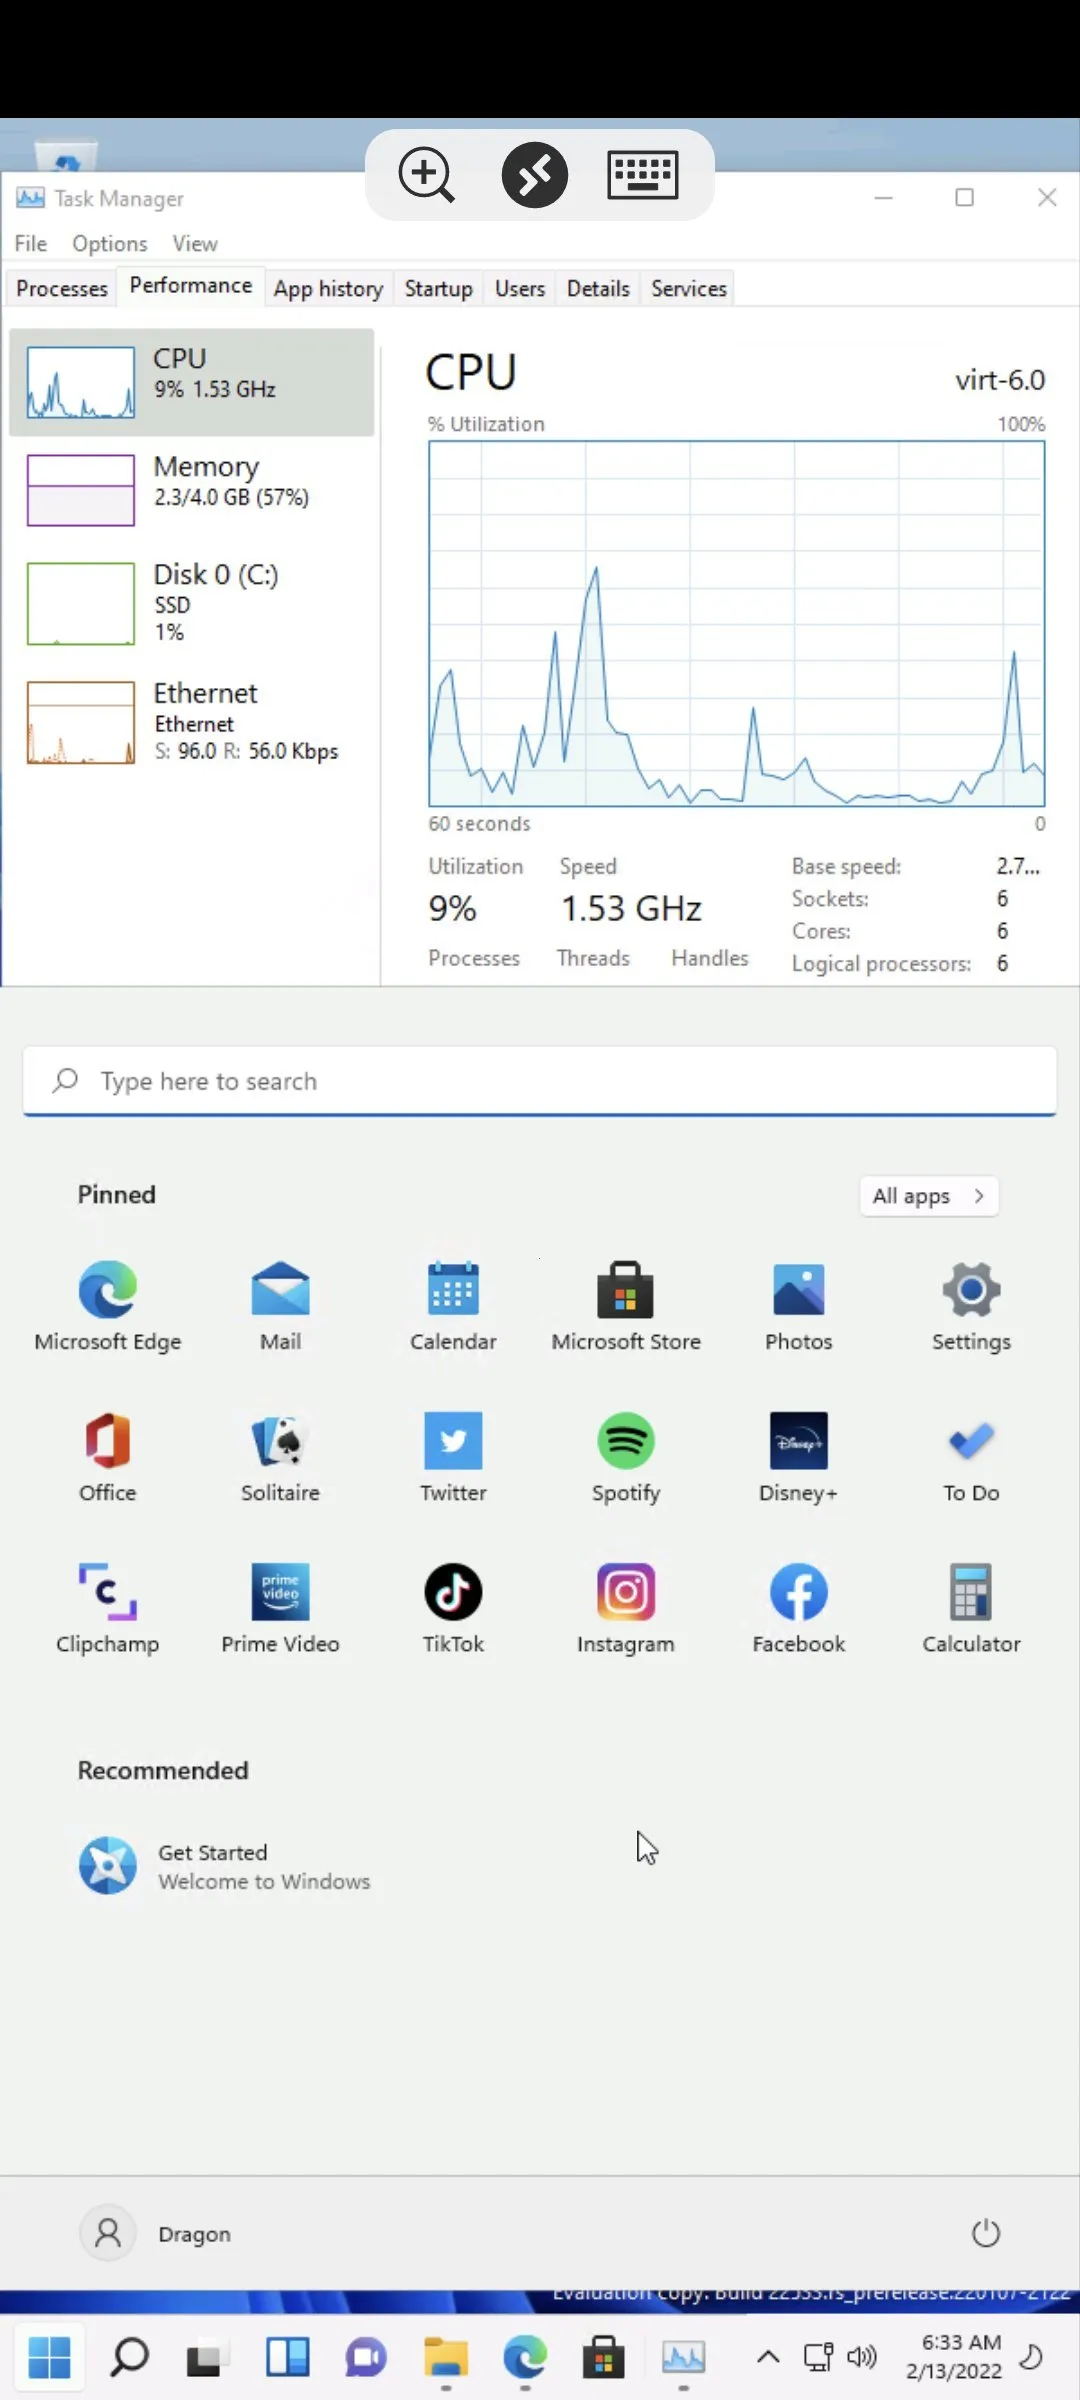Screen dimensions: 1080x2400
Task: Open the Get Started recommended item
Action: pyautogui.click(x=225, y=1866)
